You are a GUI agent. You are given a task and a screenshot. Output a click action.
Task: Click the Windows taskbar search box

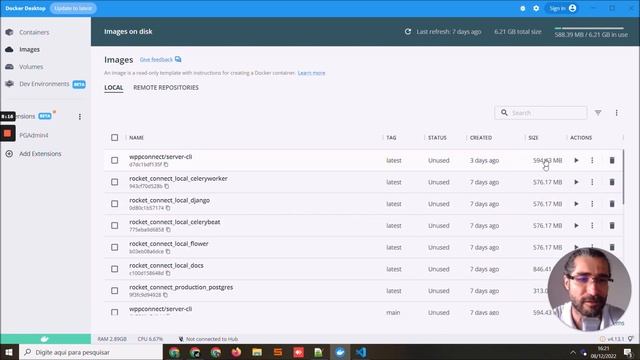coord(91,352)
